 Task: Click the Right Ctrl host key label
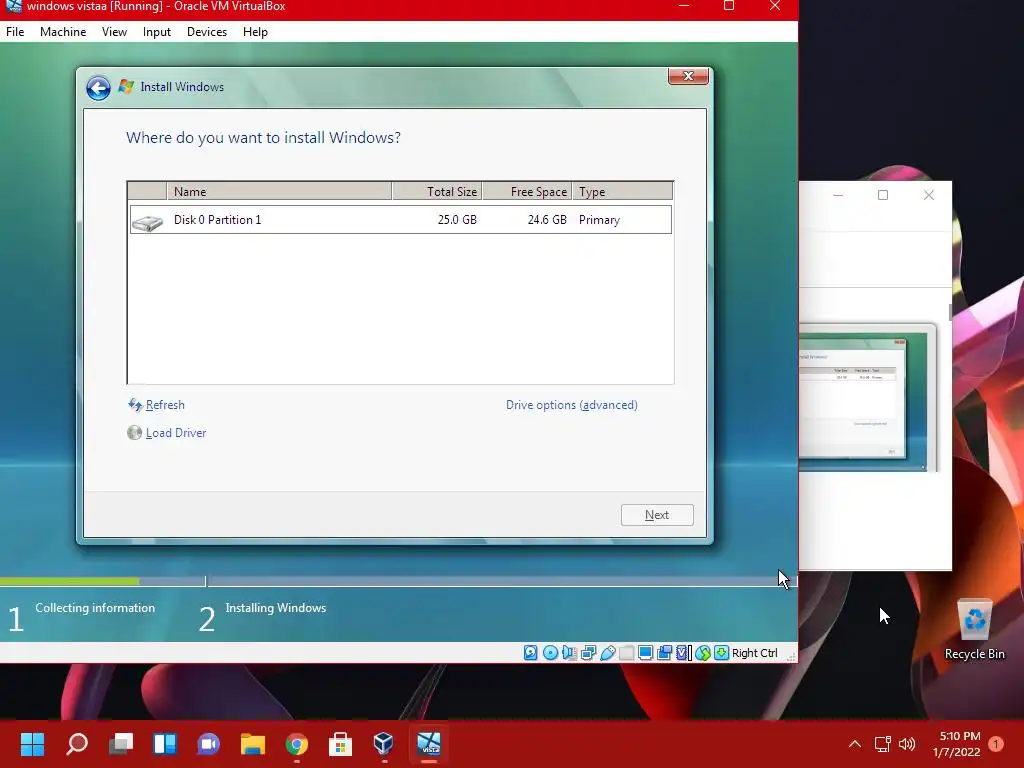[755, 653]
